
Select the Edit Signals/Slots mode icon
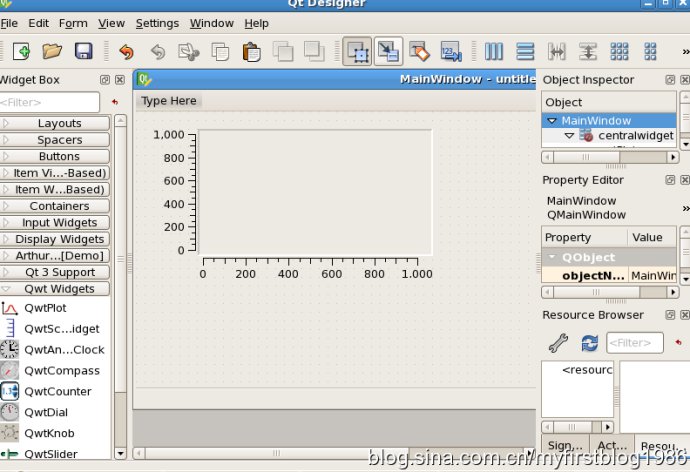(x=388, y=51)
